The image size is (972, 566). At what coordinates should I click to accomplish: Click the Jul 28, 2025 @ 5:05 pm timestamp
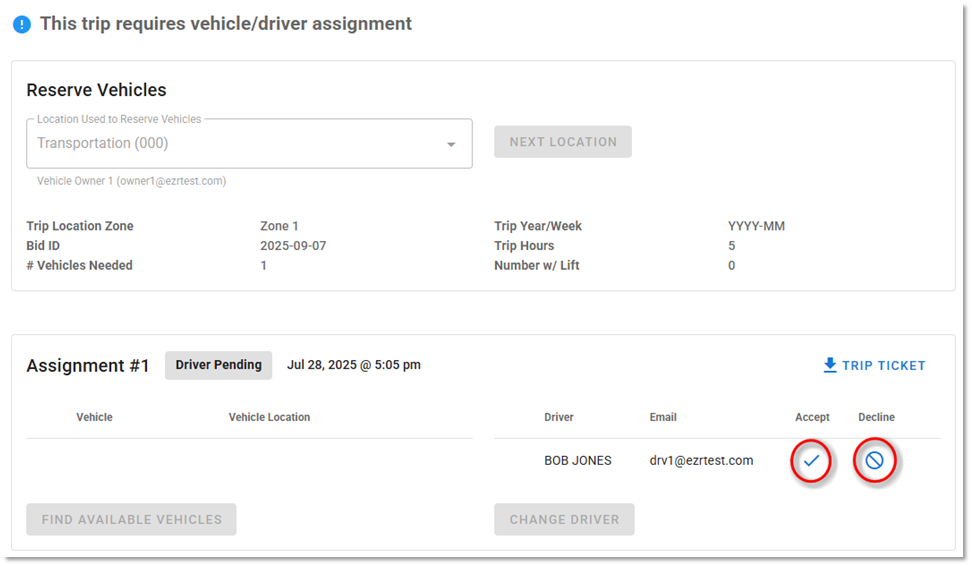click(x=353, y=365)
